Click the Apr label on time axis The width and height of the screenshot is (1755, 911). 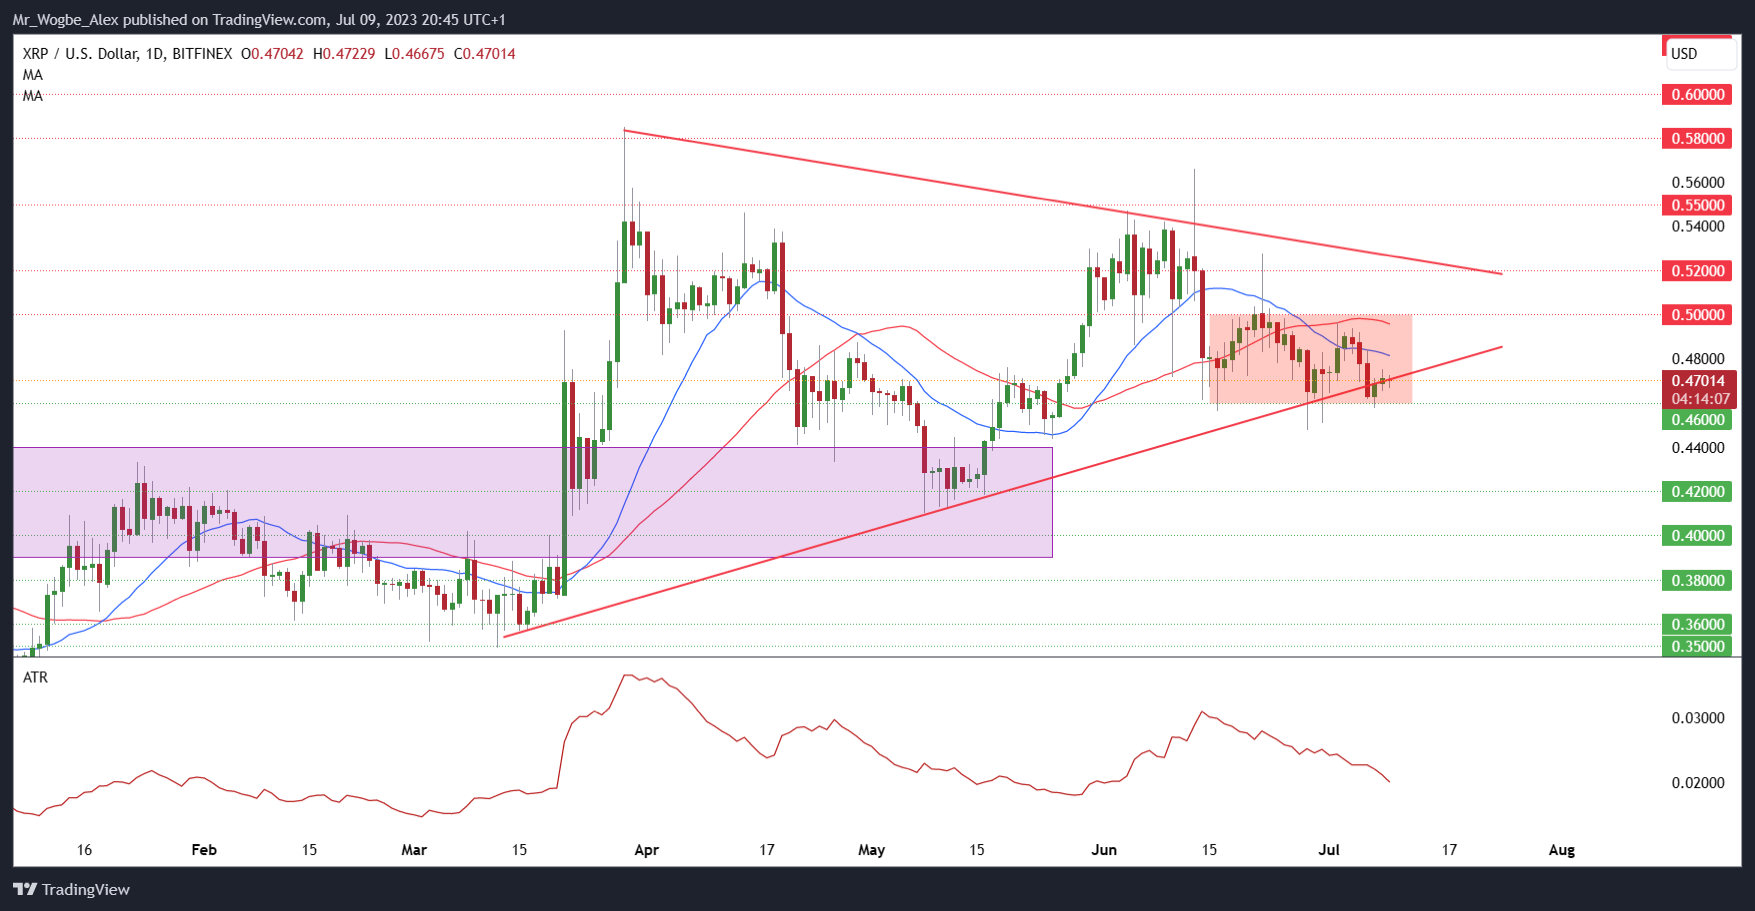(646, 850)
